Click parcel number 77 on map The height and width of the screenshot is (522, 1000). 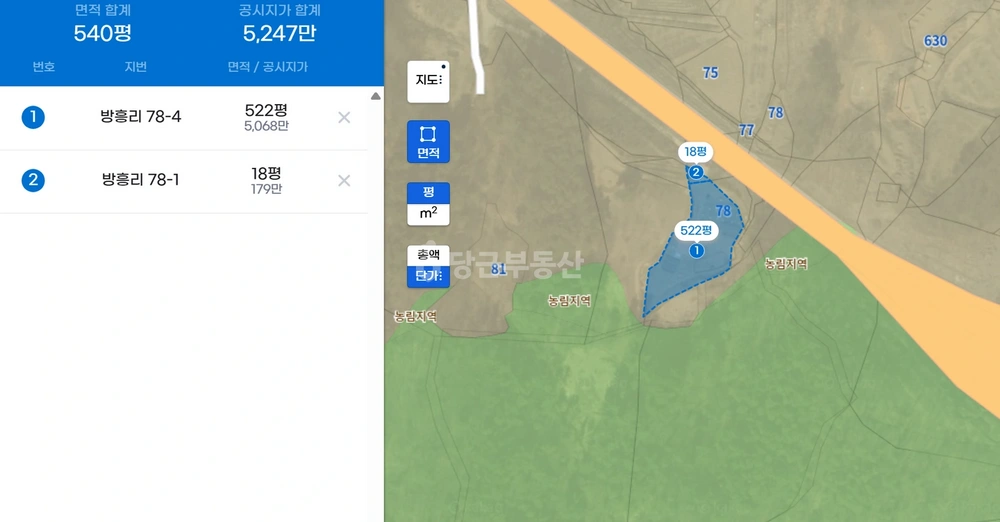click(746, 130)
